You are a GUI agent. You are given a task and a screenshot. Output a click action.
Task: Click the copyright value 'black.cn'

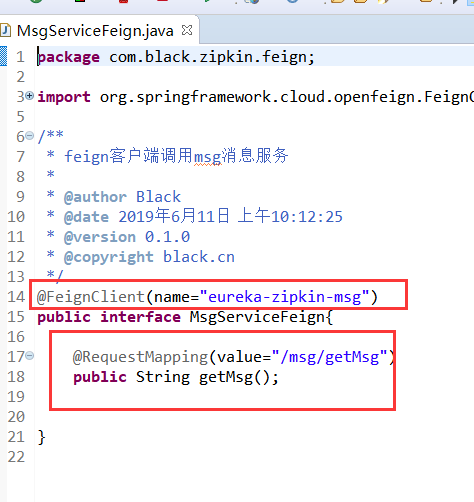pos(199,257)
